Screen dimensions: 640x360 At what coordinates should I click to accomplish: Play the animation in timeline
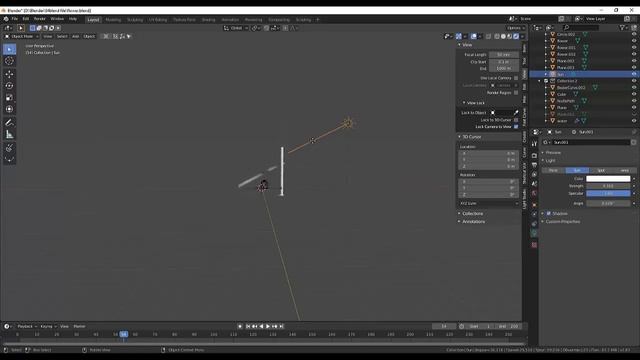268,326
